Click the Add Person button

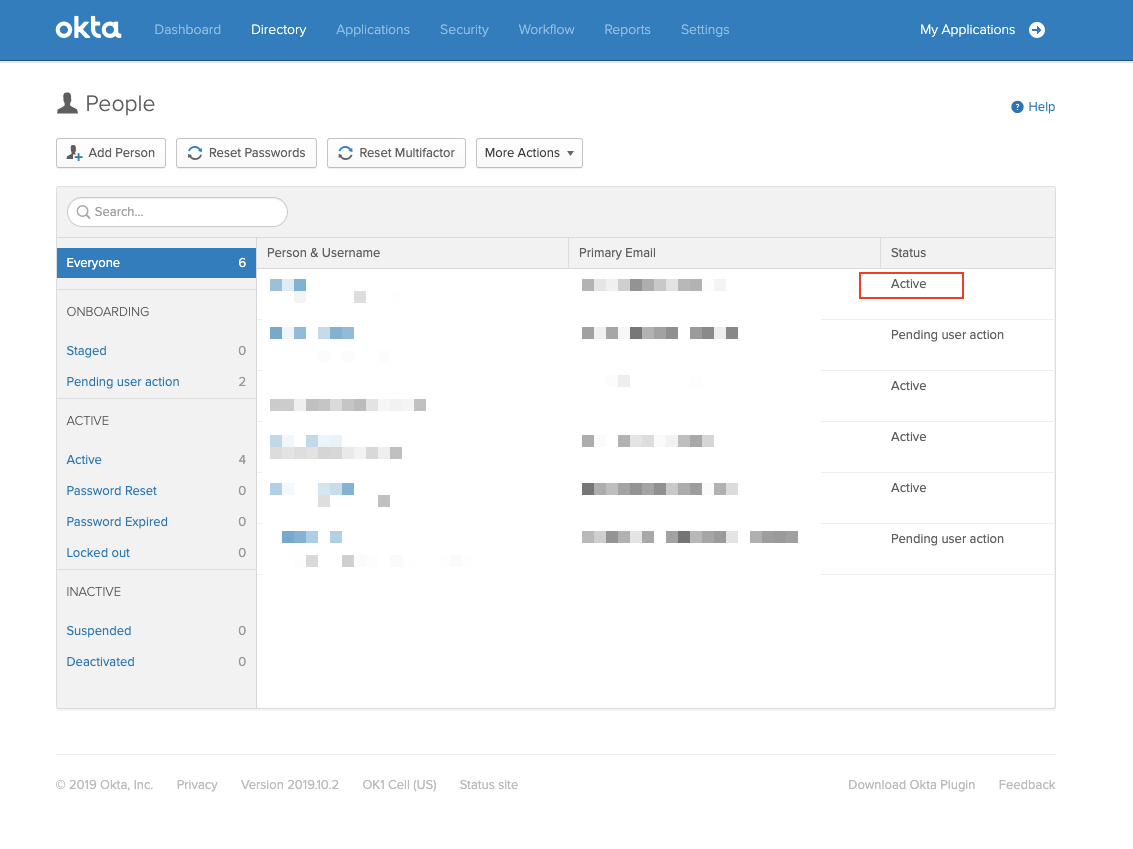click(x=111, y=153)
